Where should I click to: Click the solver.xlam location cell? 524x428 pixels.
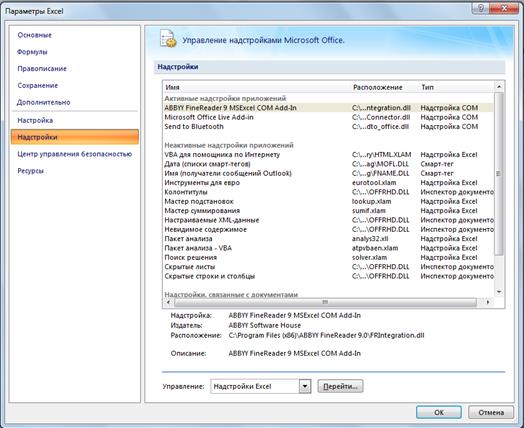(369, 258)
